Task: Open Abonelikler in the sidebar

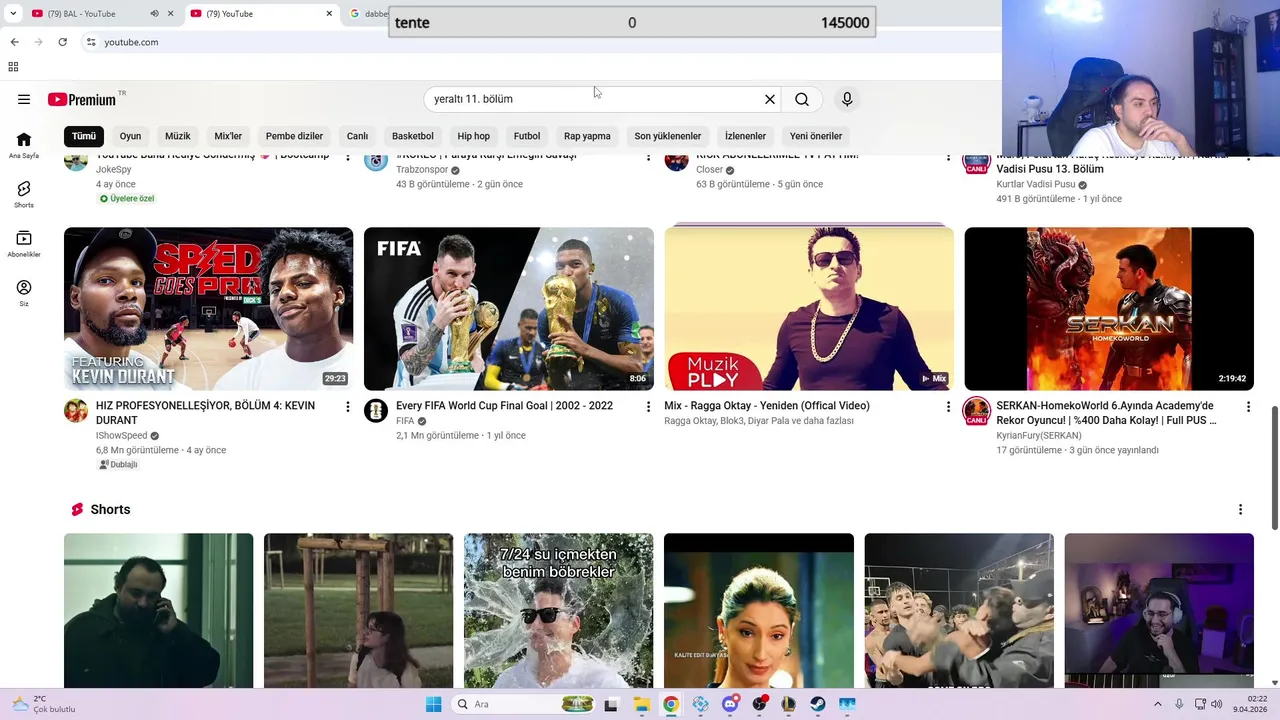Action: (24, 243)
